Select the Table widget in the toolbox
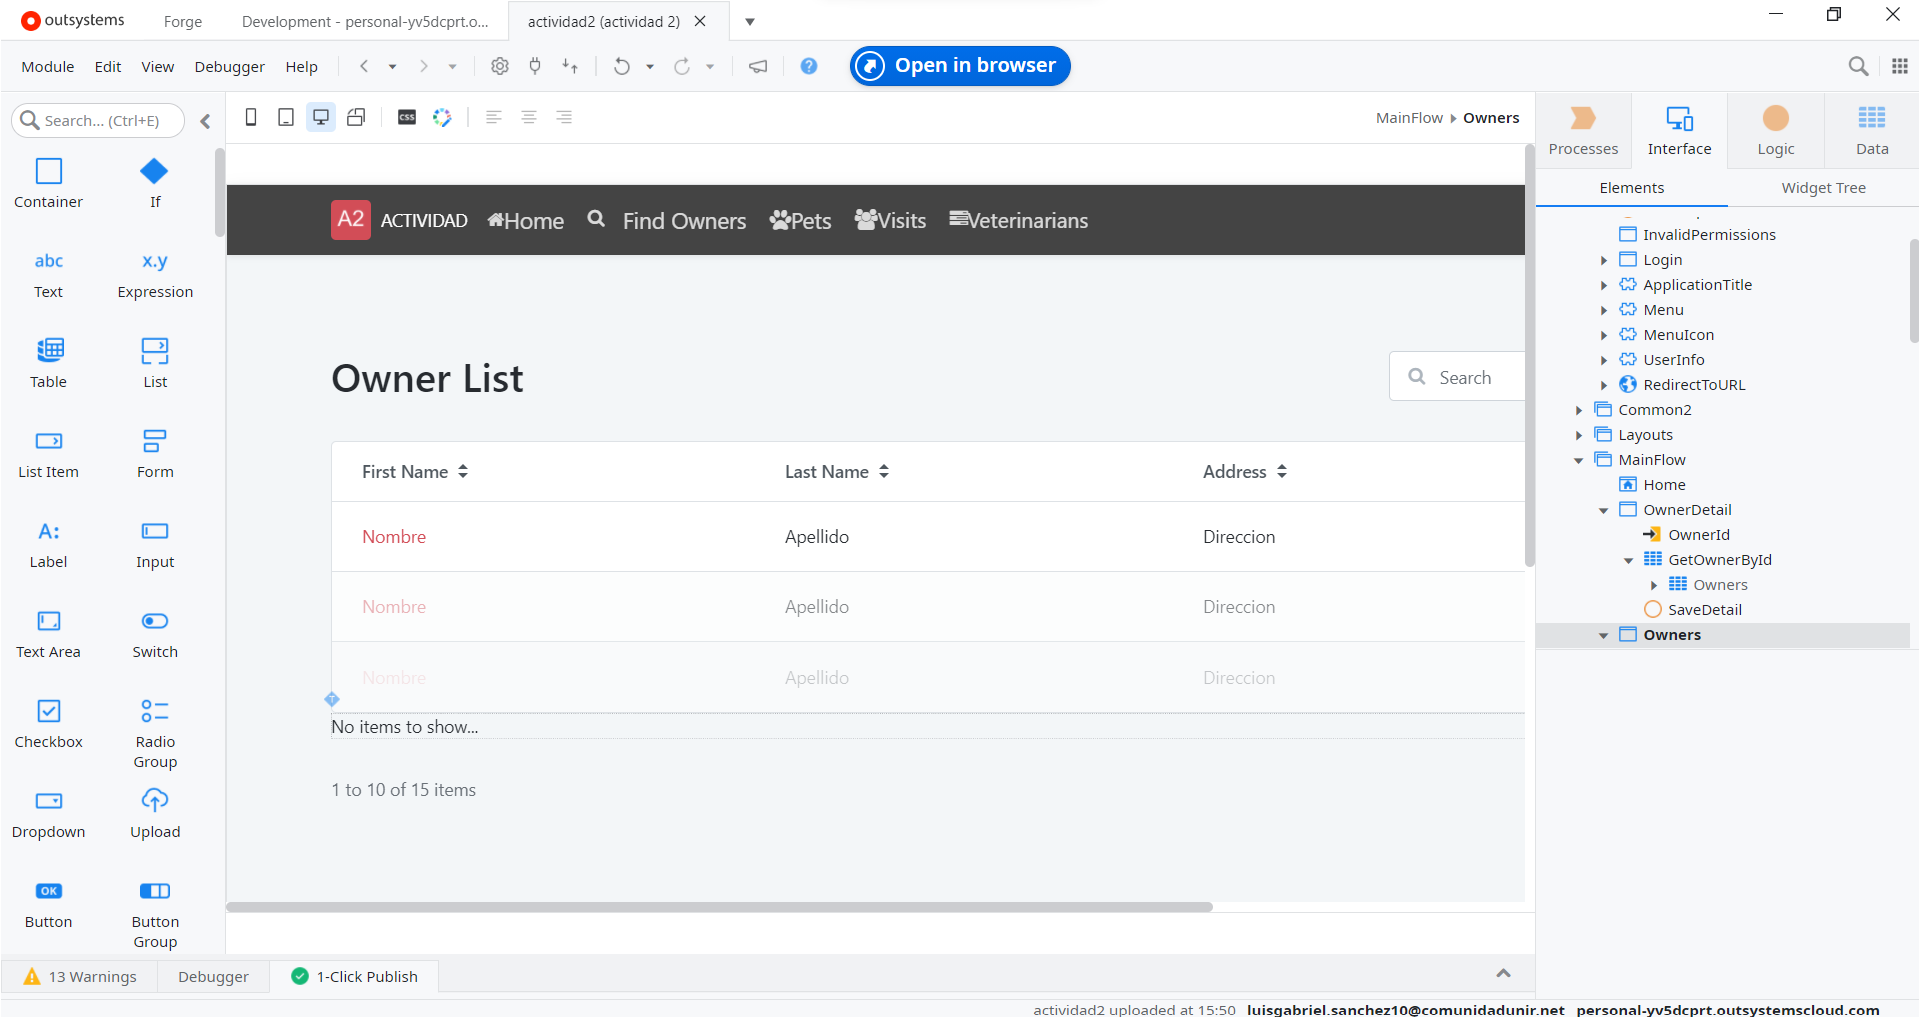This screenshot has width=1920, height=1017. click(48, 362)
